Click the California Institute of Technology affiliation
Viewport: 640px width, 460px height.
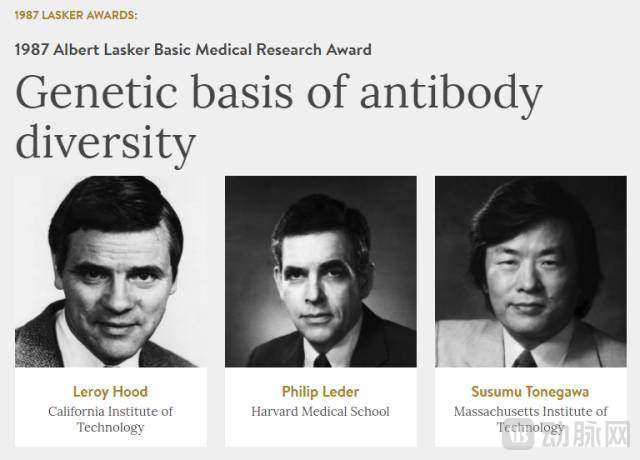[110, 419]
